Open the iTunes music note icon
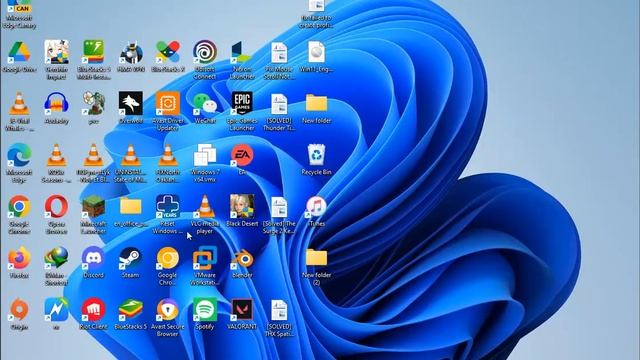 [x=316, y=207]
